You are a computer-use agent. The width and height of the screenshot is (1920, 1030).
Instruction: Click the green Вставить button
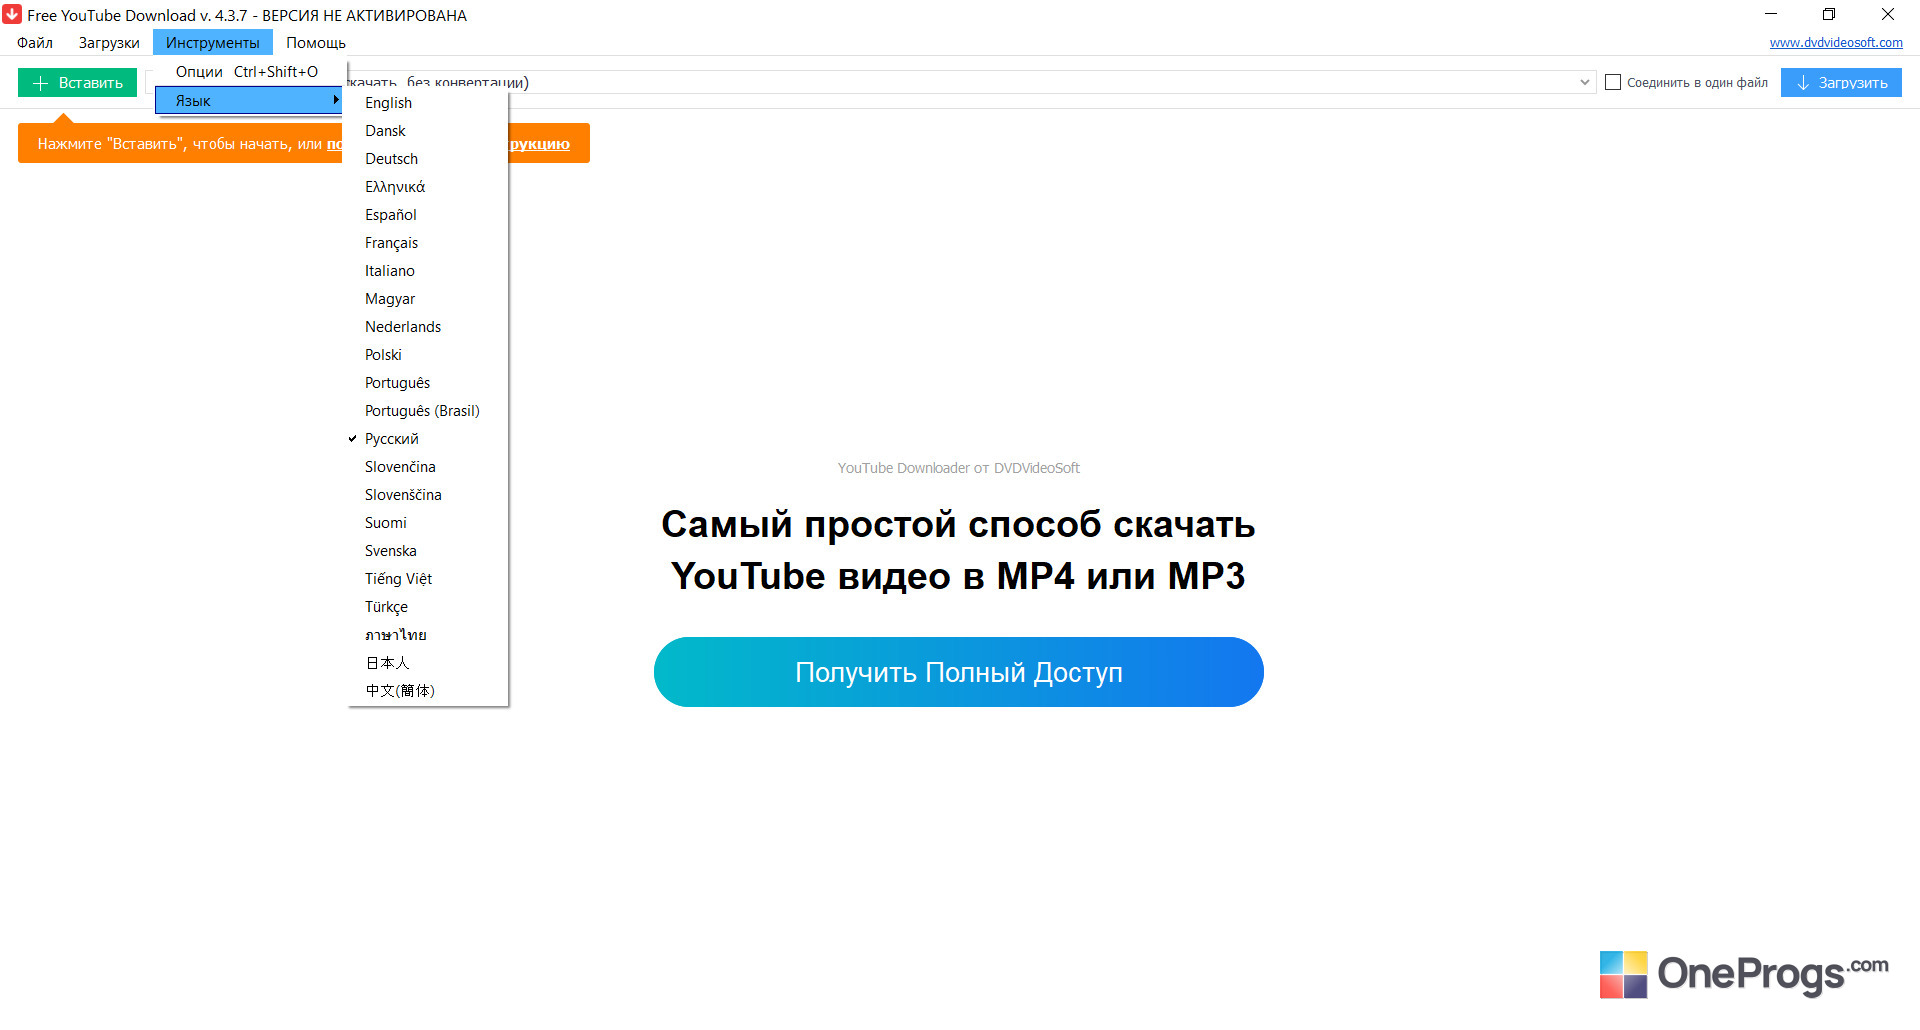77,83
